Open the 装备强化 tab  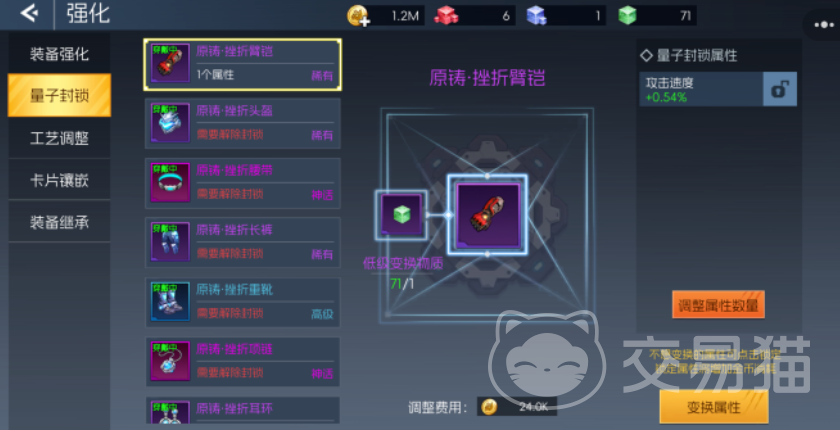59,54
